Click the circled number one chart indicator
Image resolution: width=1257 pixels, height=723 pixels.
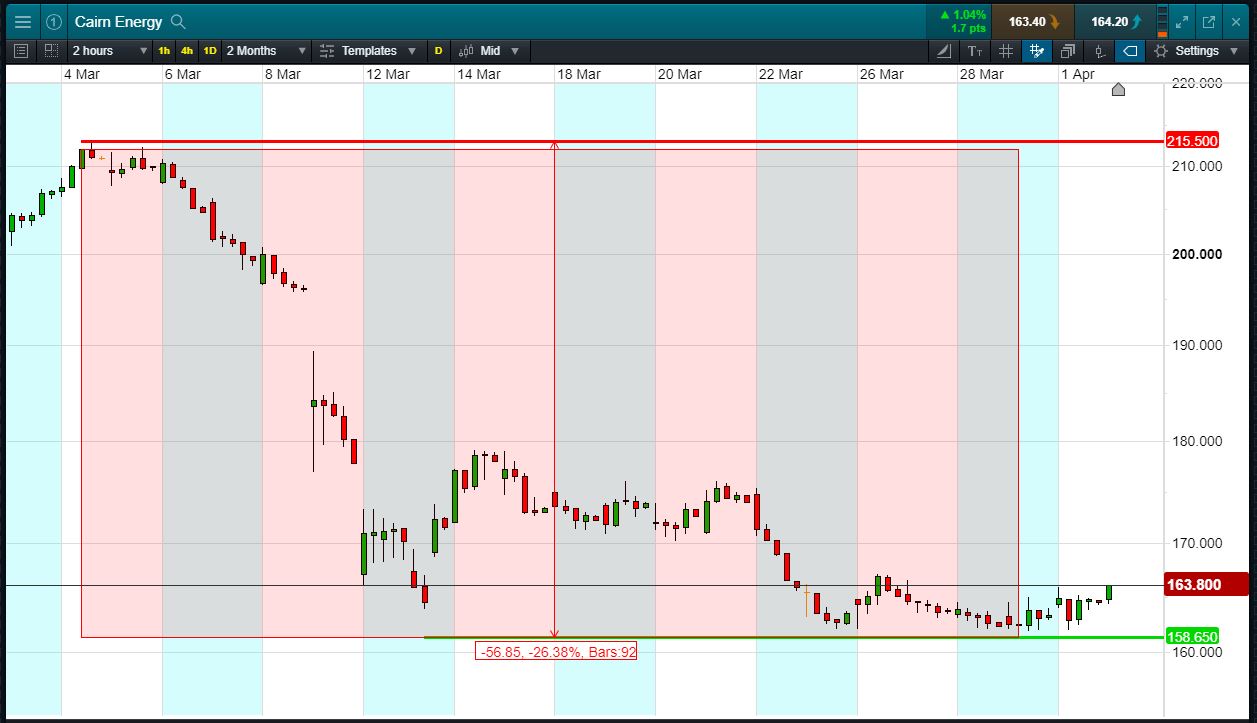click(54, 21)
